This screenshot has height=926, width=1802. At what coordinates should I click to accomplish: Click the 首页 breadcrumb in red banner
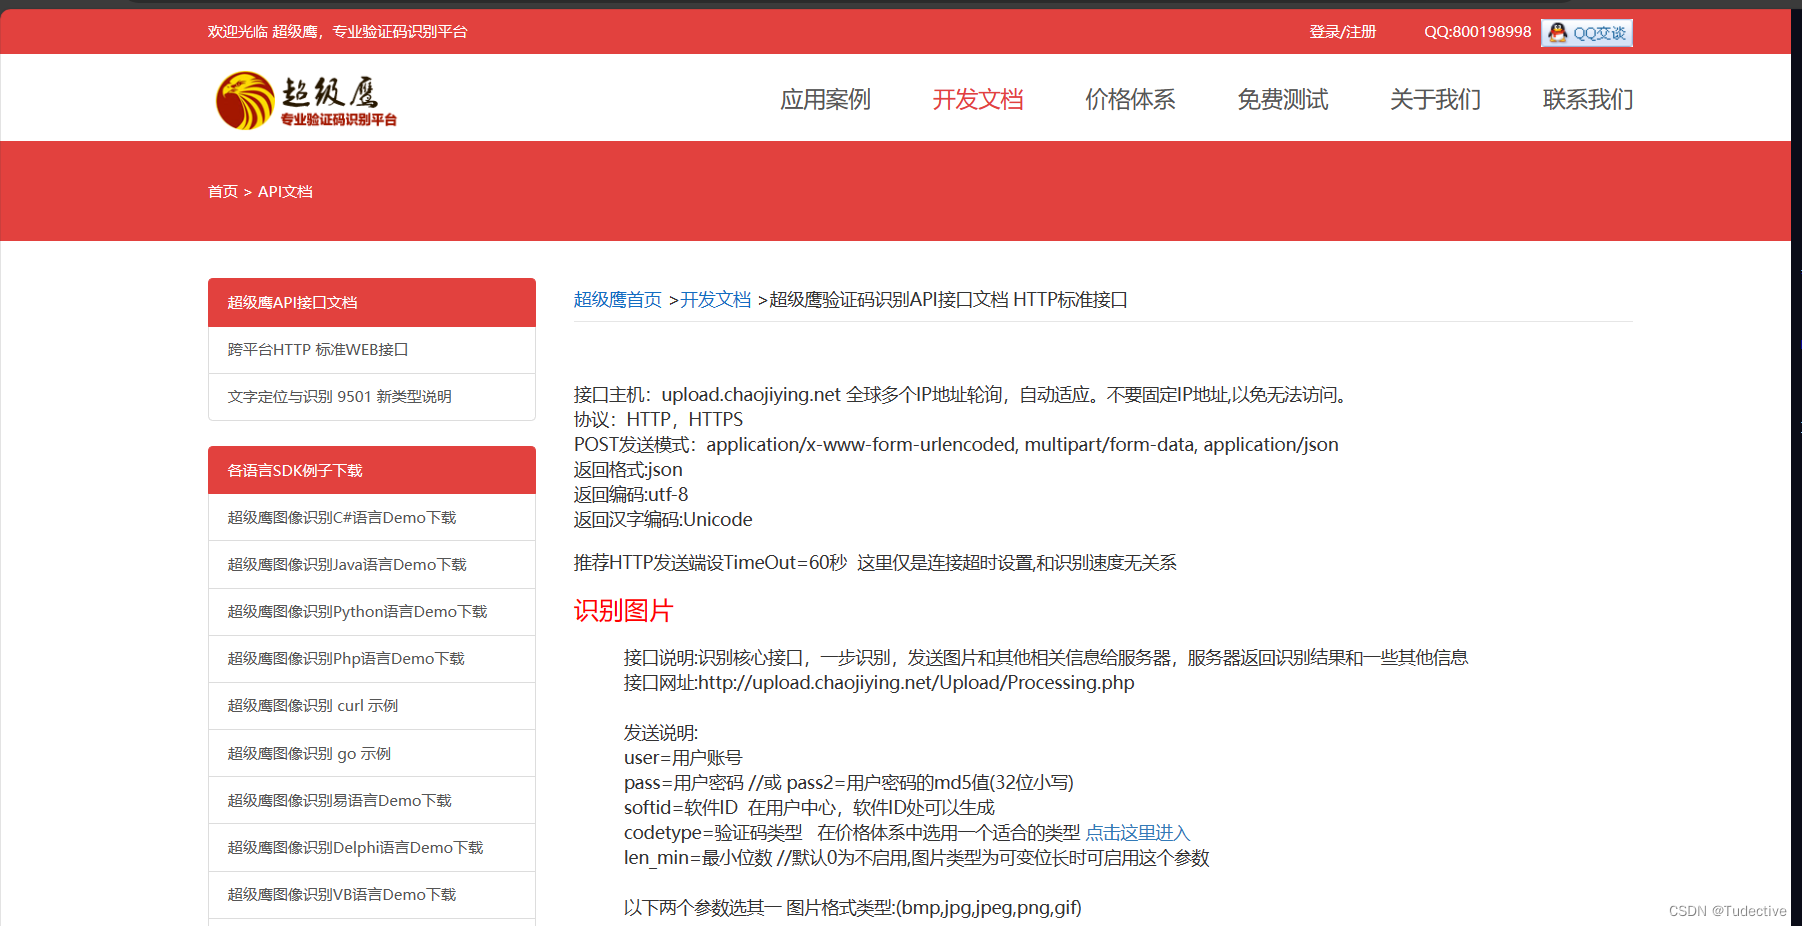point(223,191)
